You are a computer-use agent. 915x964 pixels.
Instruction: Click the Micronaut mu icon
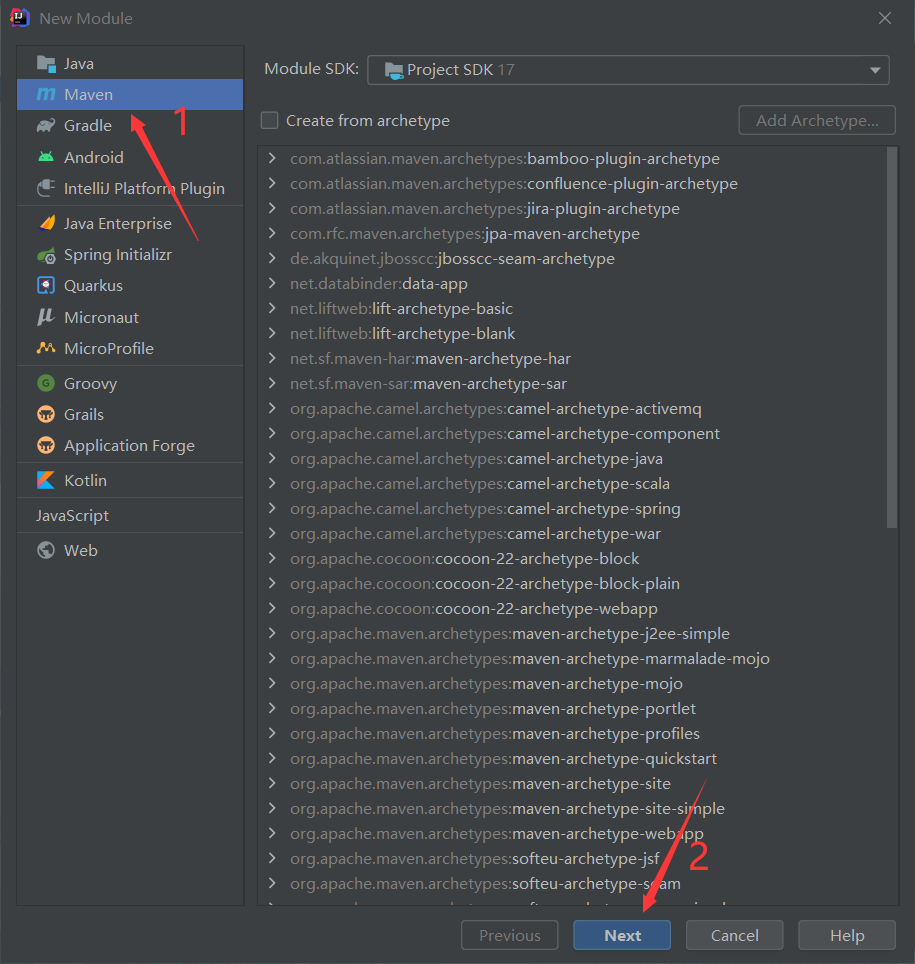click(46, 317)
